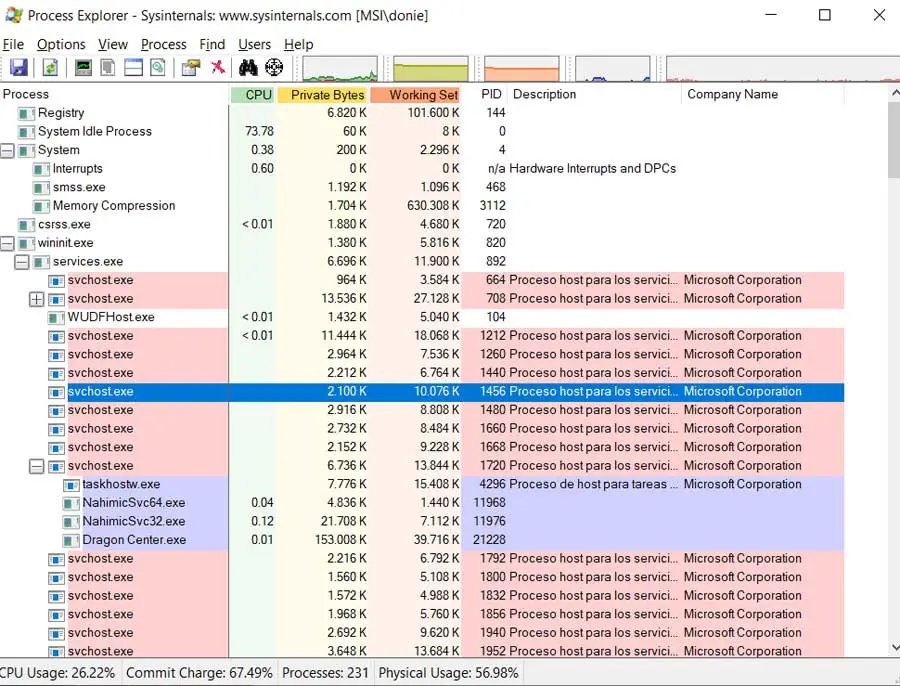Image resolution: width=900 pixels, height=686 pixels.
Task: Click the taskhostw.exe process icon
Action: (71, 485)
